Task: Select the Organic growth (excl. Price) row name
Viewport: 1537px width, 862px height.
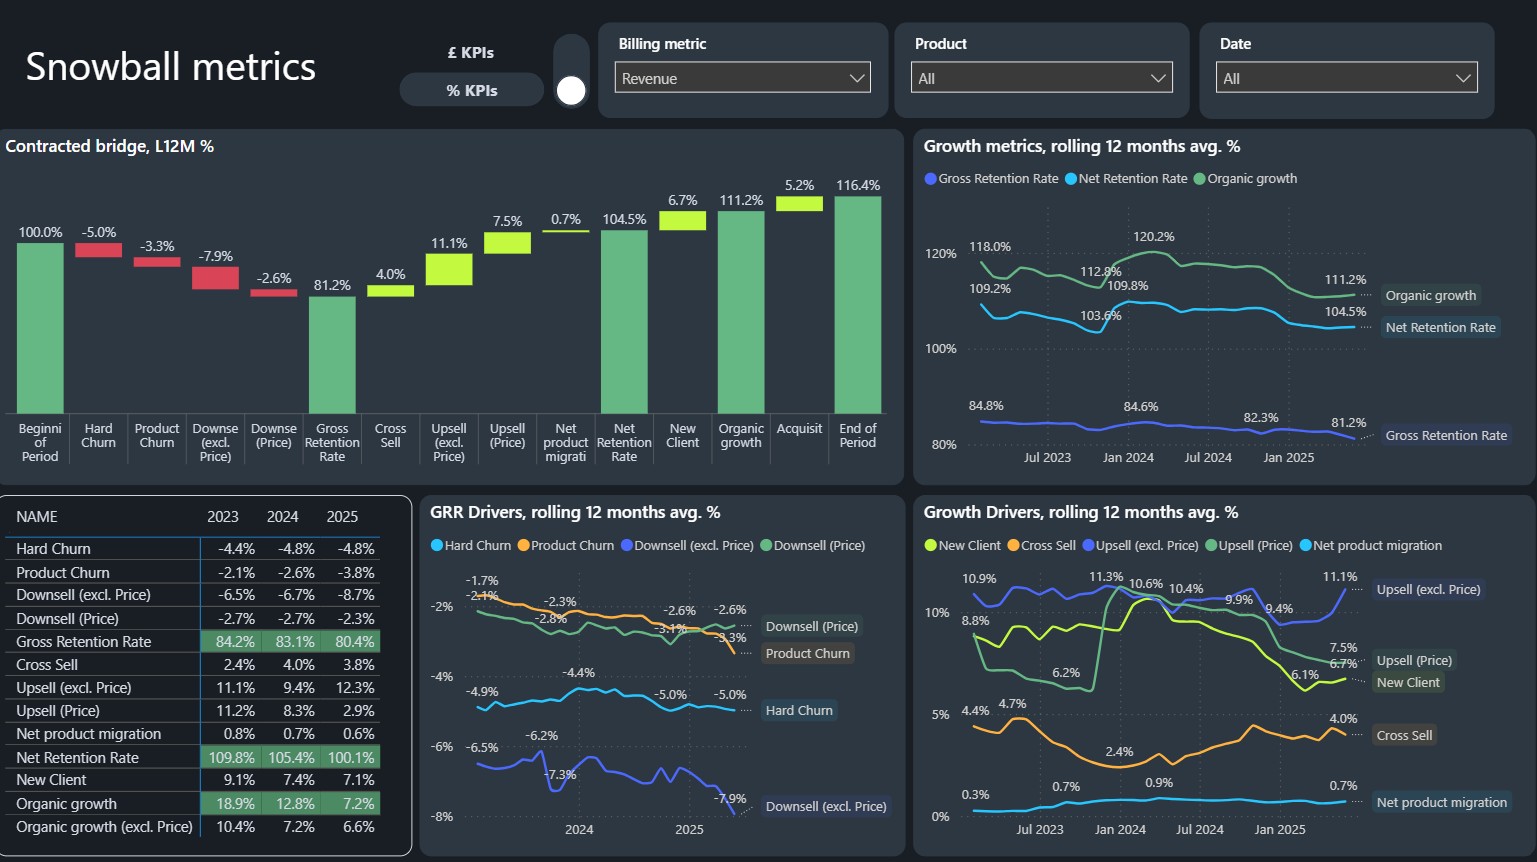Action: click(x=105, y=827)
